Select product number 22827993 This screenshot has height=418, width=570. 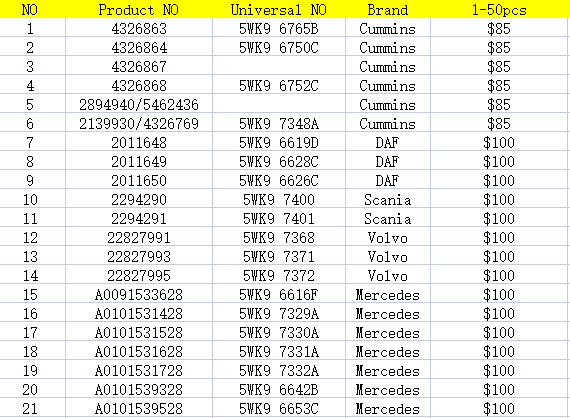[x=139, y=256]
